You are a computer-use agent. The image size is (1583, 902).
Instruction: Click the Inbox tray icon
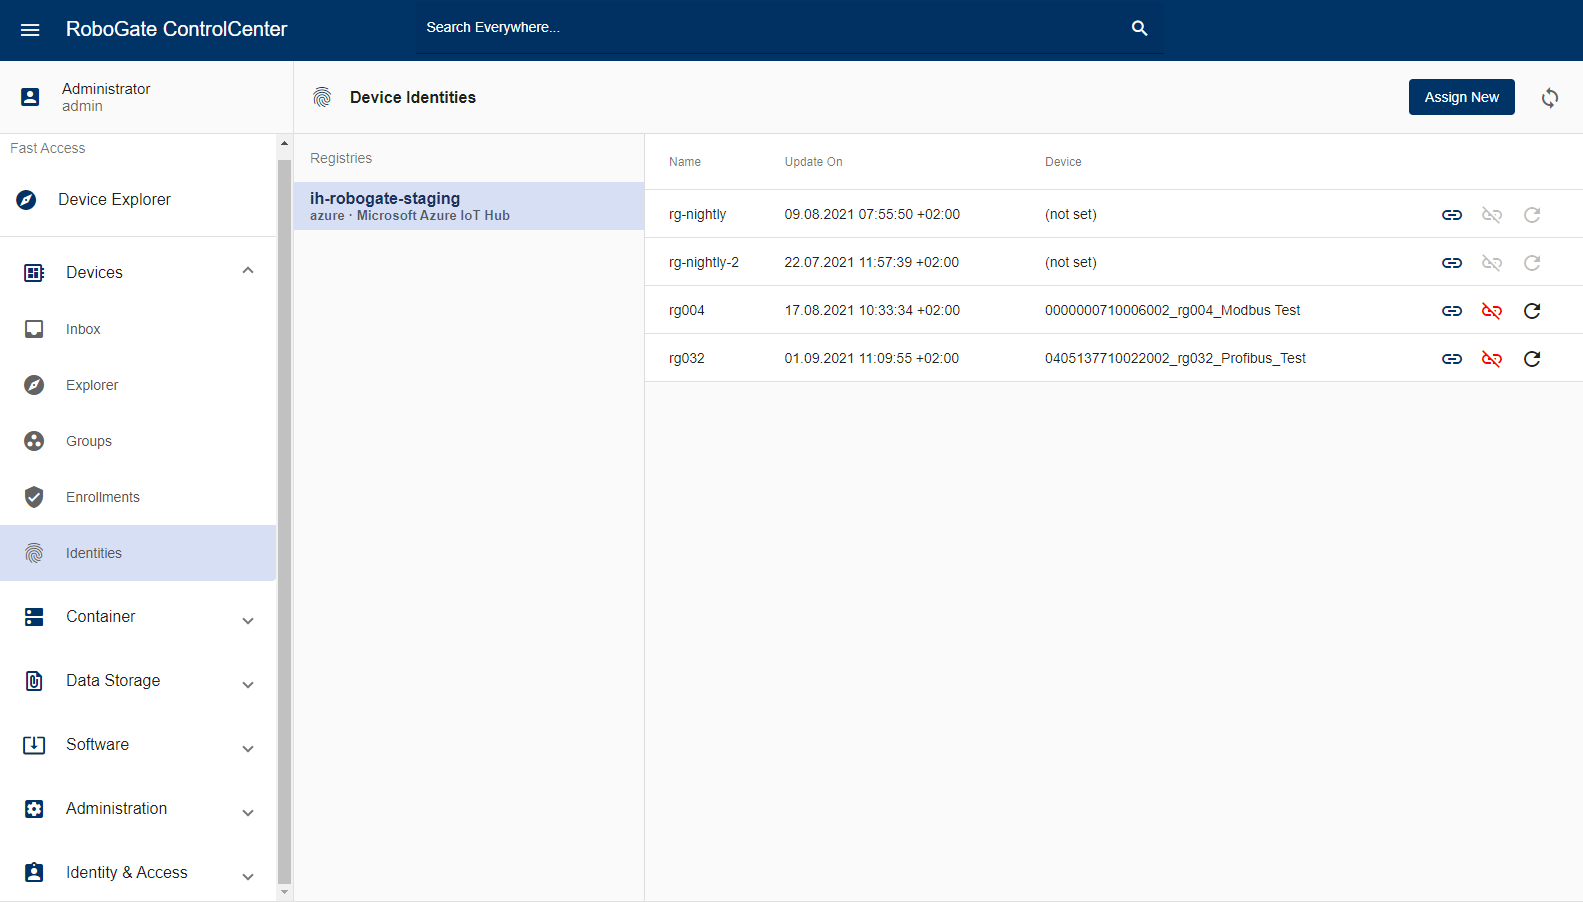coord(34,329)
